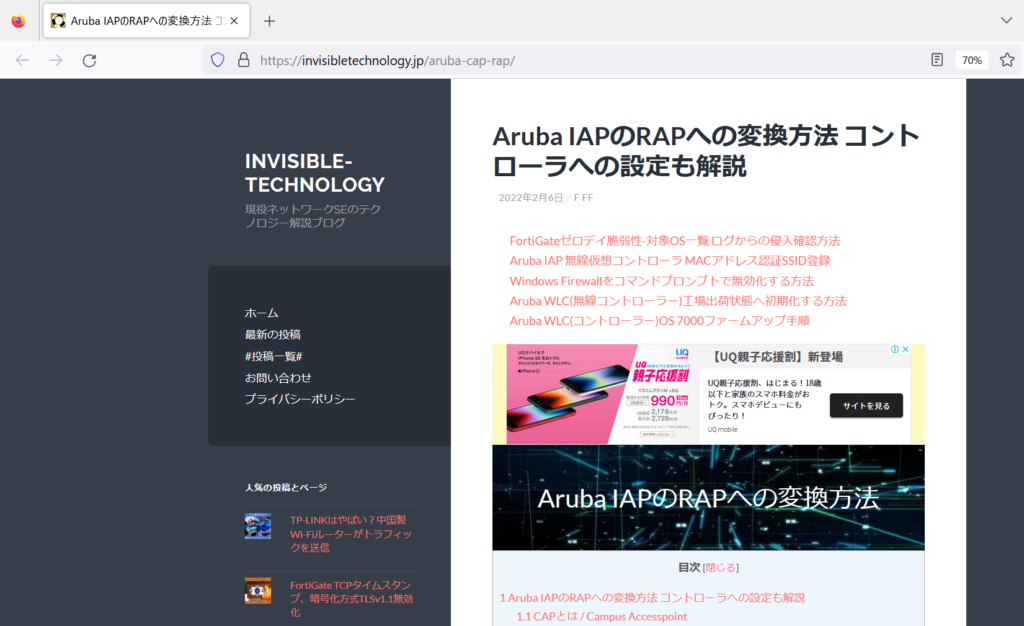Open the【UQ親子応援割】新登場 ad headline
1024x626 pixels.
[775, 357]
